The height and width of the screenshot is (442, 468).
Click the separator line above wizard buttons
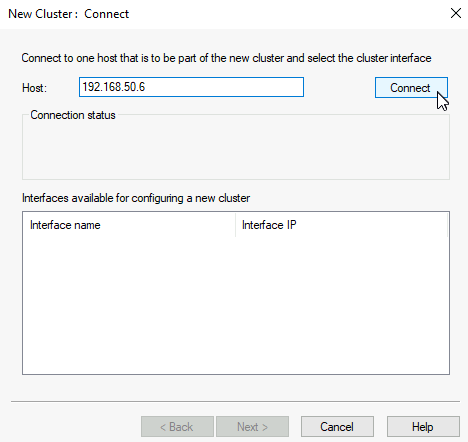point(235,402)
